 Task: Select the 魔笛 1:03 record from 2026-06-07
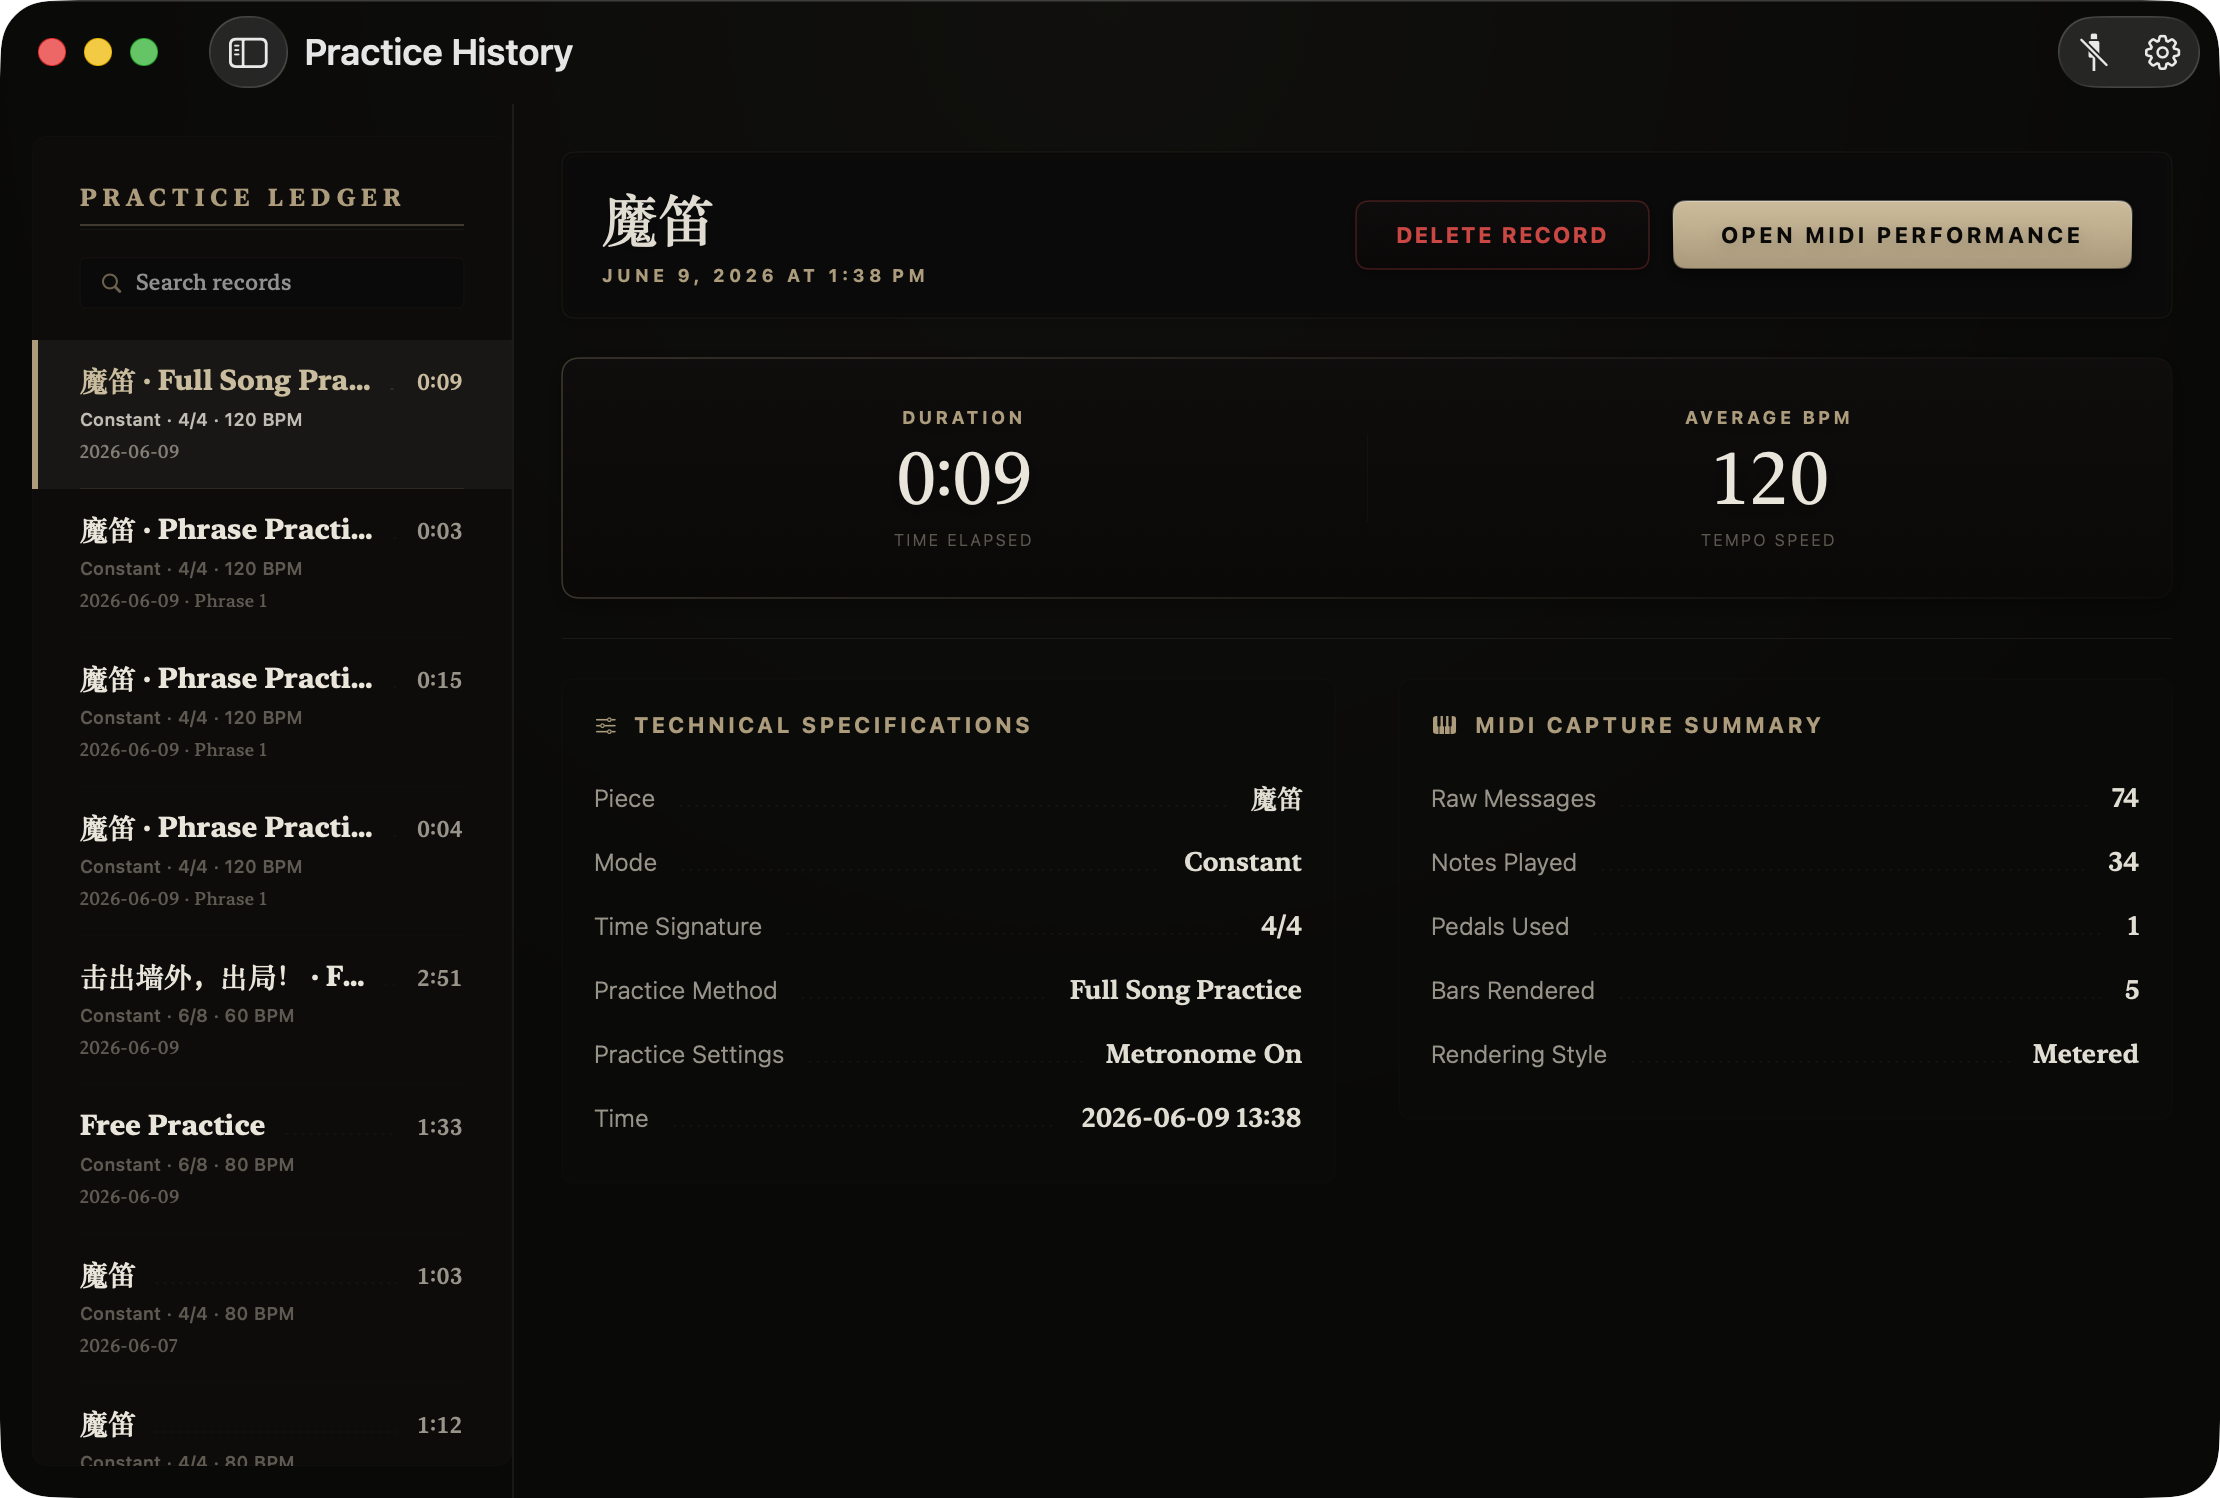(273, 1308)
